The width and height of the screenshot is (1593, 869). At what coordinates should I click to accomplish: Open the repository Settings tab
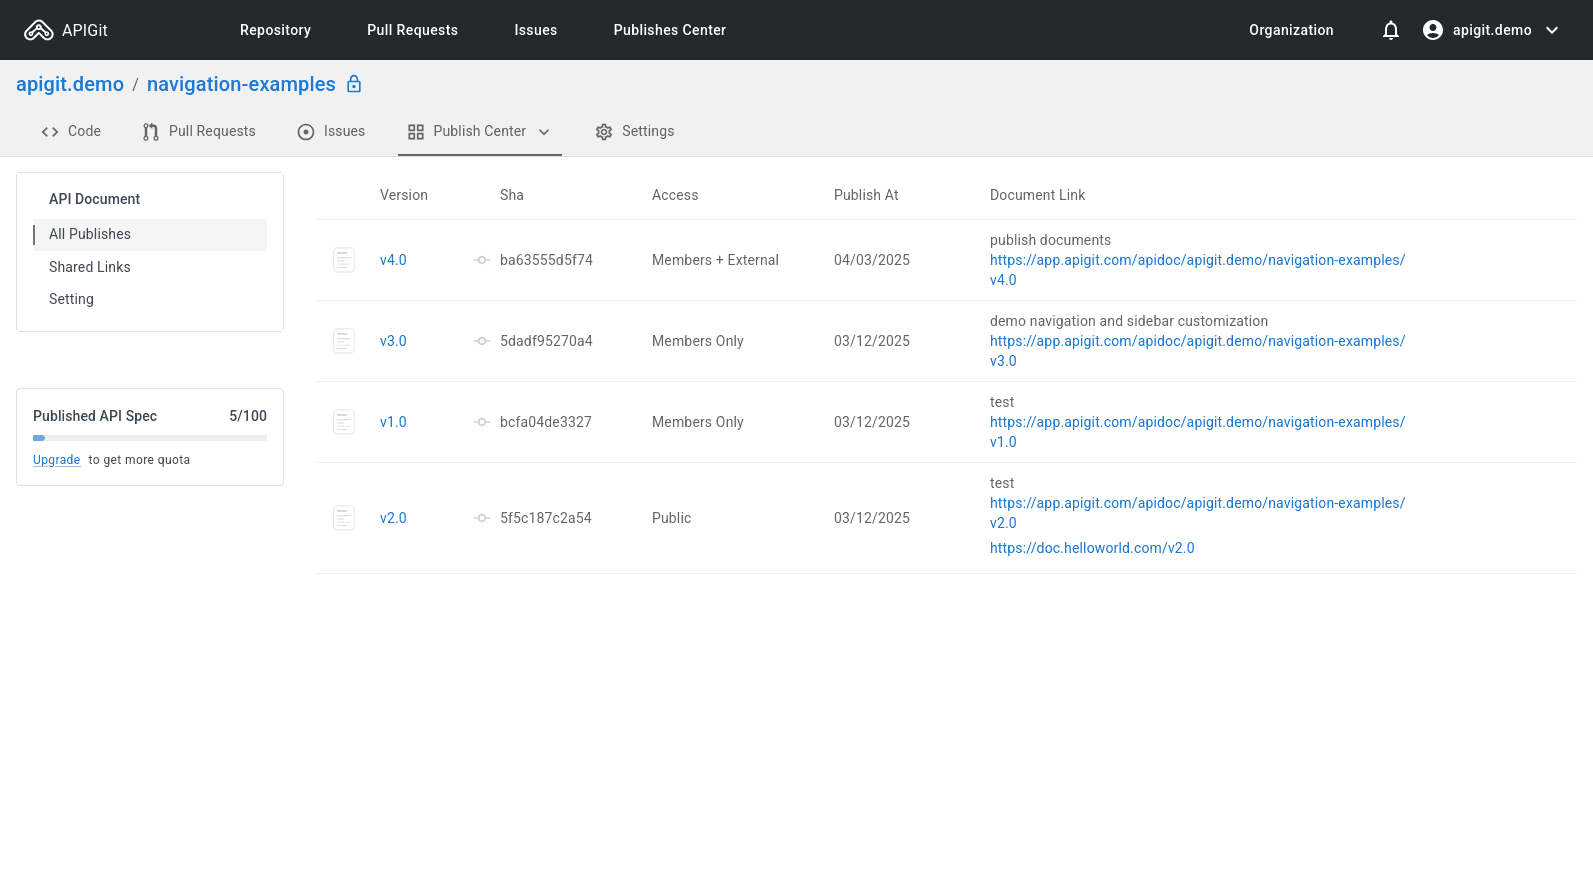click(635, 131)
